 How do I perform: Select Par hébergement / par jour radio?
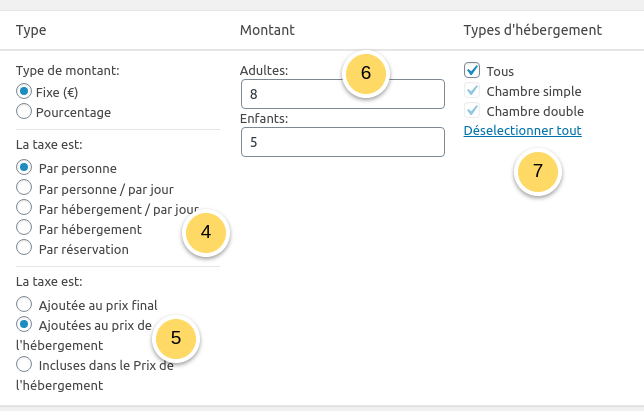(x=25, y=208)
